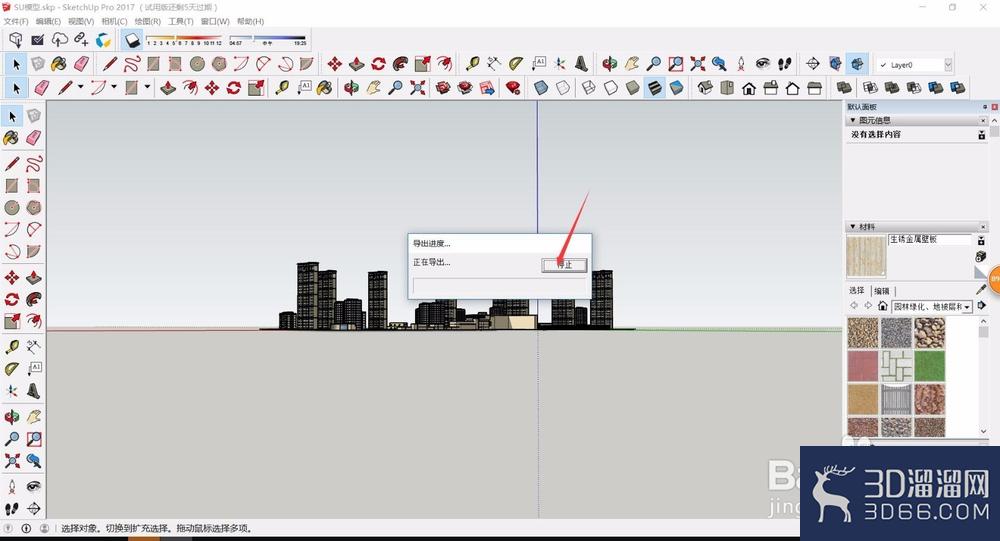Enable Wireframe style

[589, 87]
